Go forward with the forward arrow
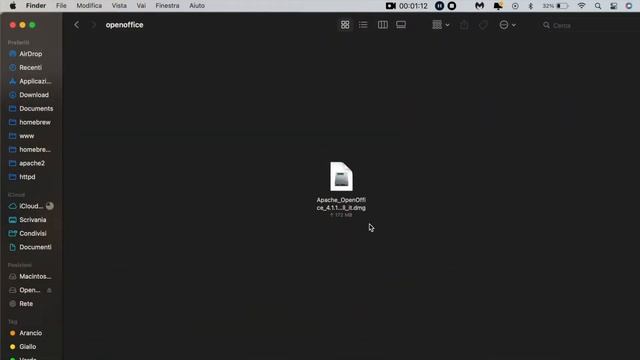640x360 pixels. (x=93, y=25)
